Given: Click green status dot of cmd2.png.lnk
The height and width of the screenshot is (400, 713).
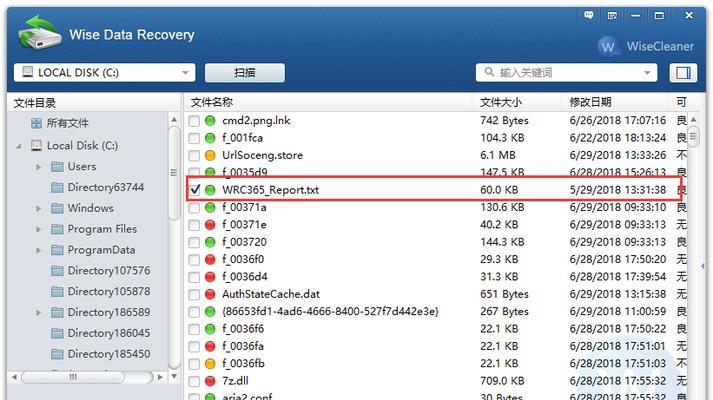Looking at the screenshot, I should tap(210, 120).
